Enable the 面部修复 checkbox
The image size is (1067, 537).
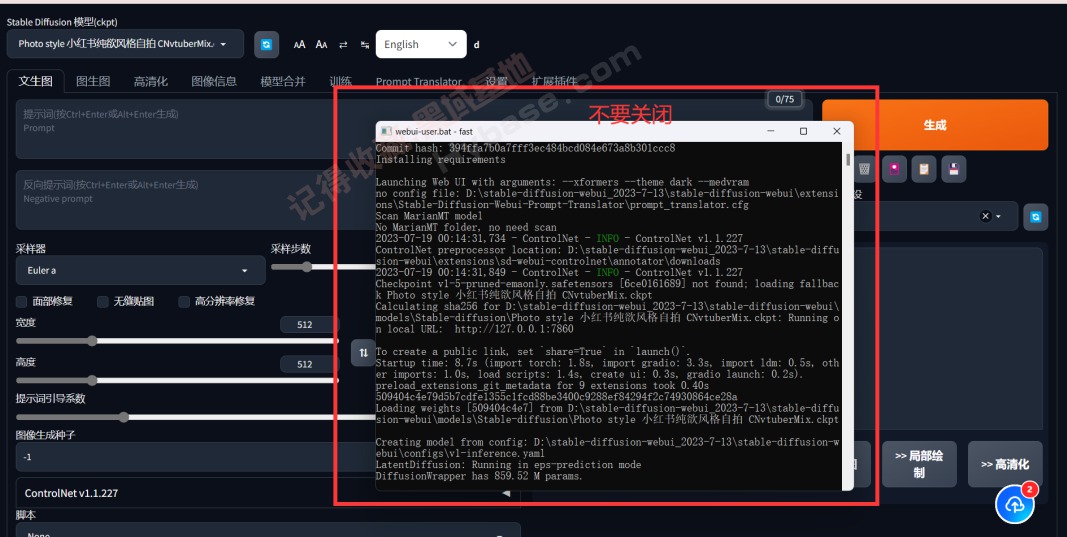point(22,302)
